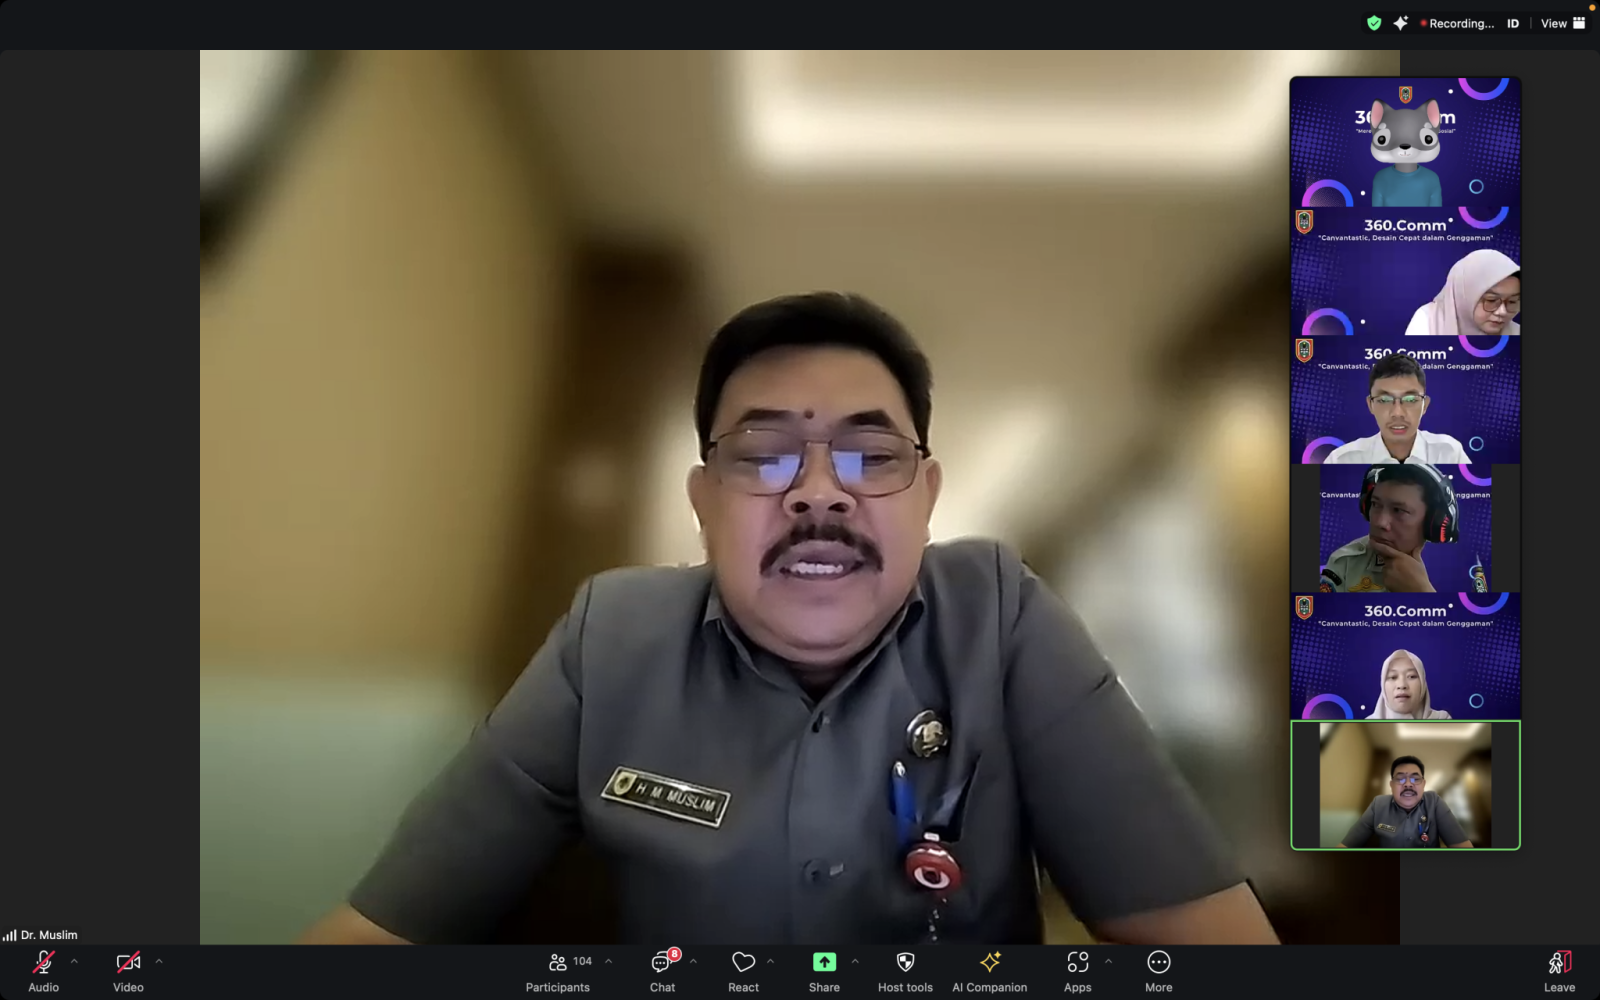Expand the arrow next to Participants
This screenshot has height=1000, width=1600.
[x=608, y=961]
